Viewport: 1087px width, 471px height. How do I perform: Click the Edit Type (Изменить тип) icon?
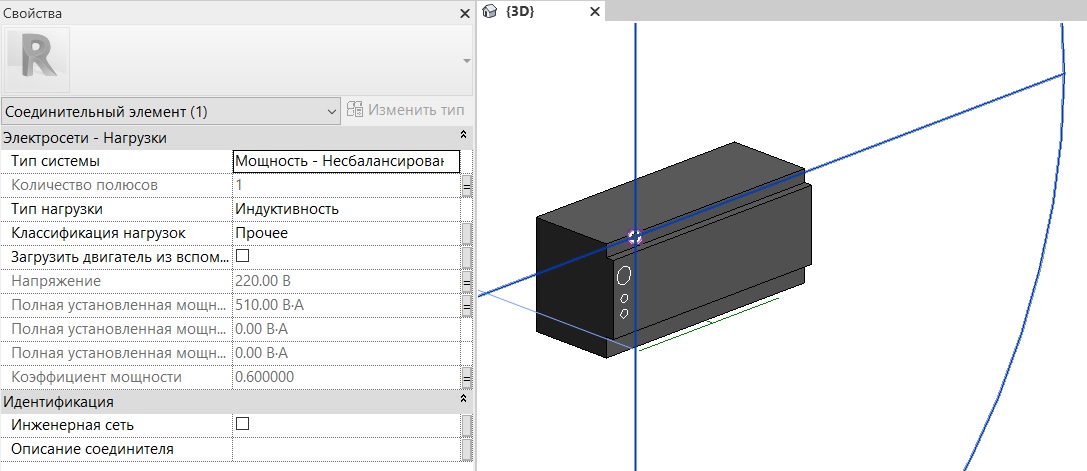tap(354, 110)
